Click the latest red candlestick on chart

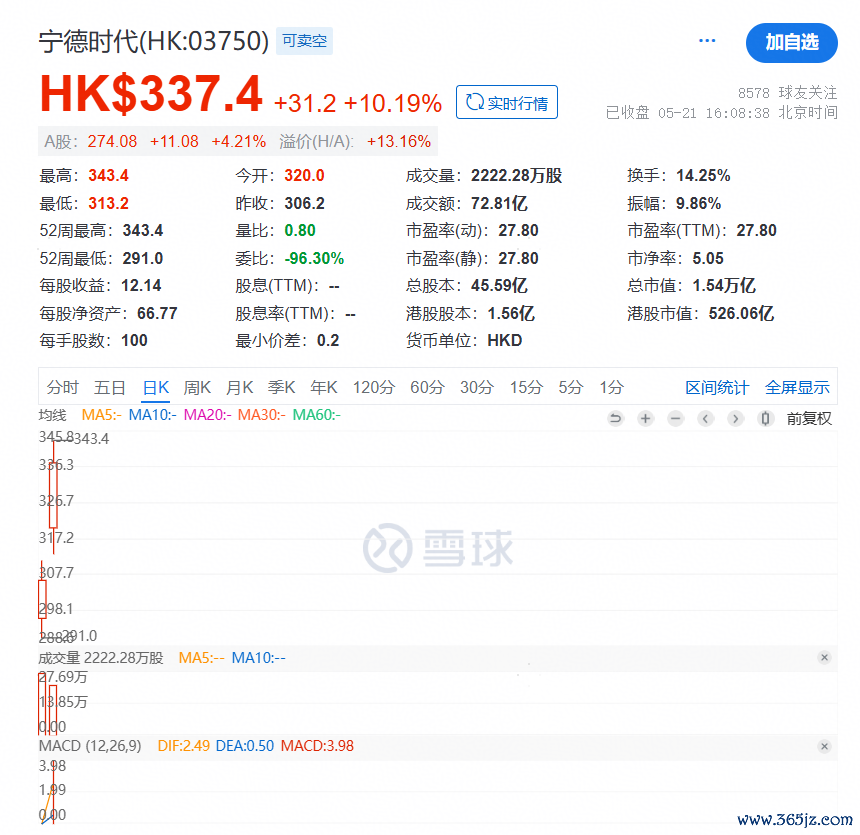coord(53,495)
